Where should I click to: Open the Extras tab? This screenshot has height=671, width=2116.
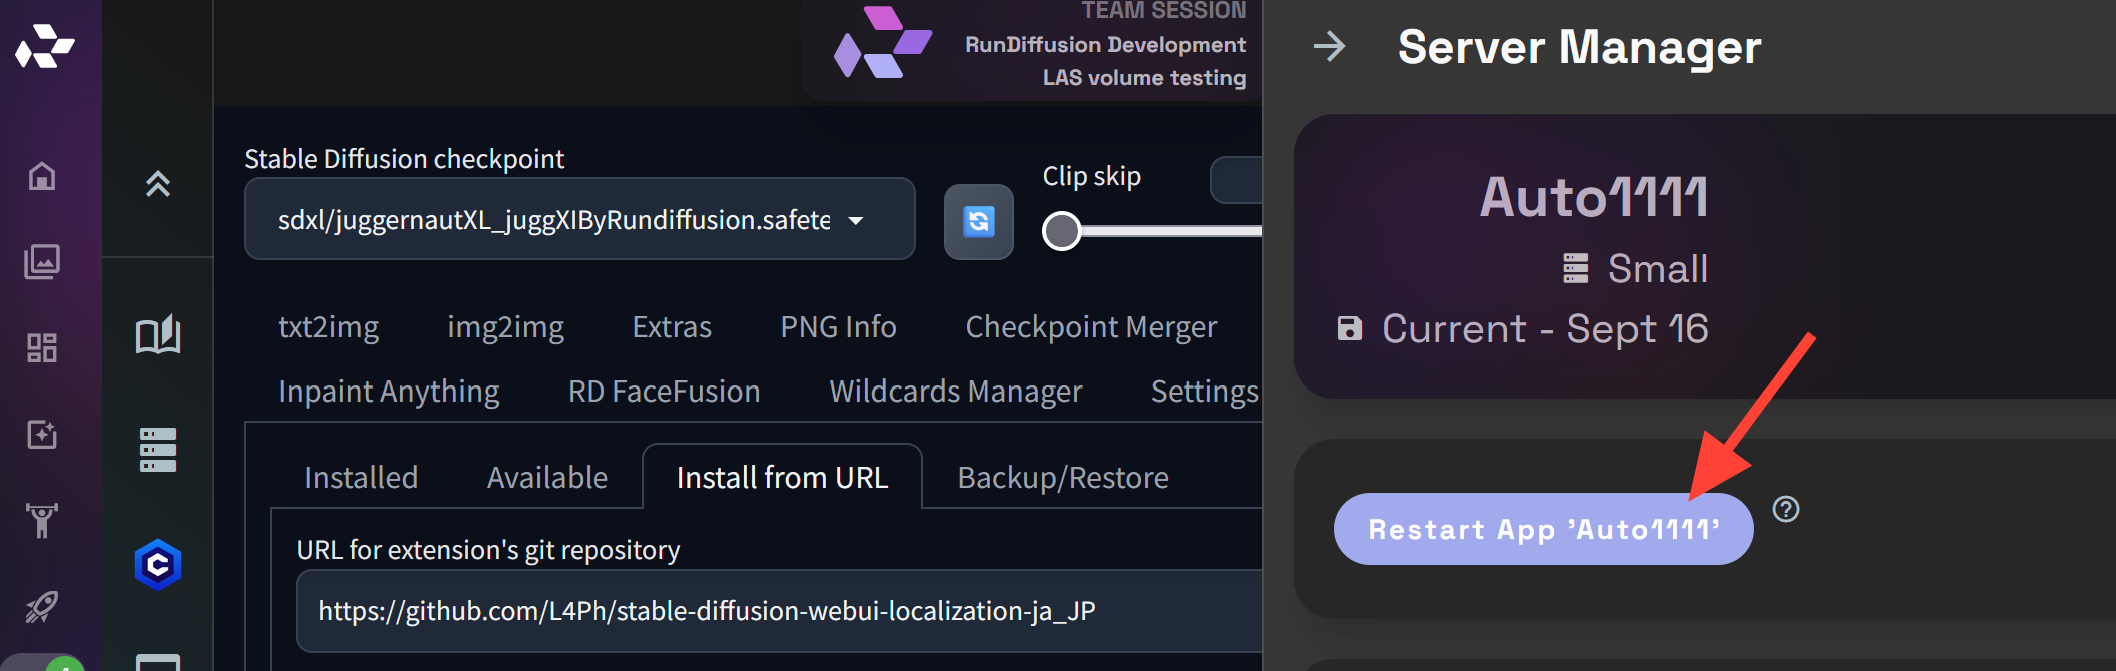pyautogui.click(x=672, y=327)
